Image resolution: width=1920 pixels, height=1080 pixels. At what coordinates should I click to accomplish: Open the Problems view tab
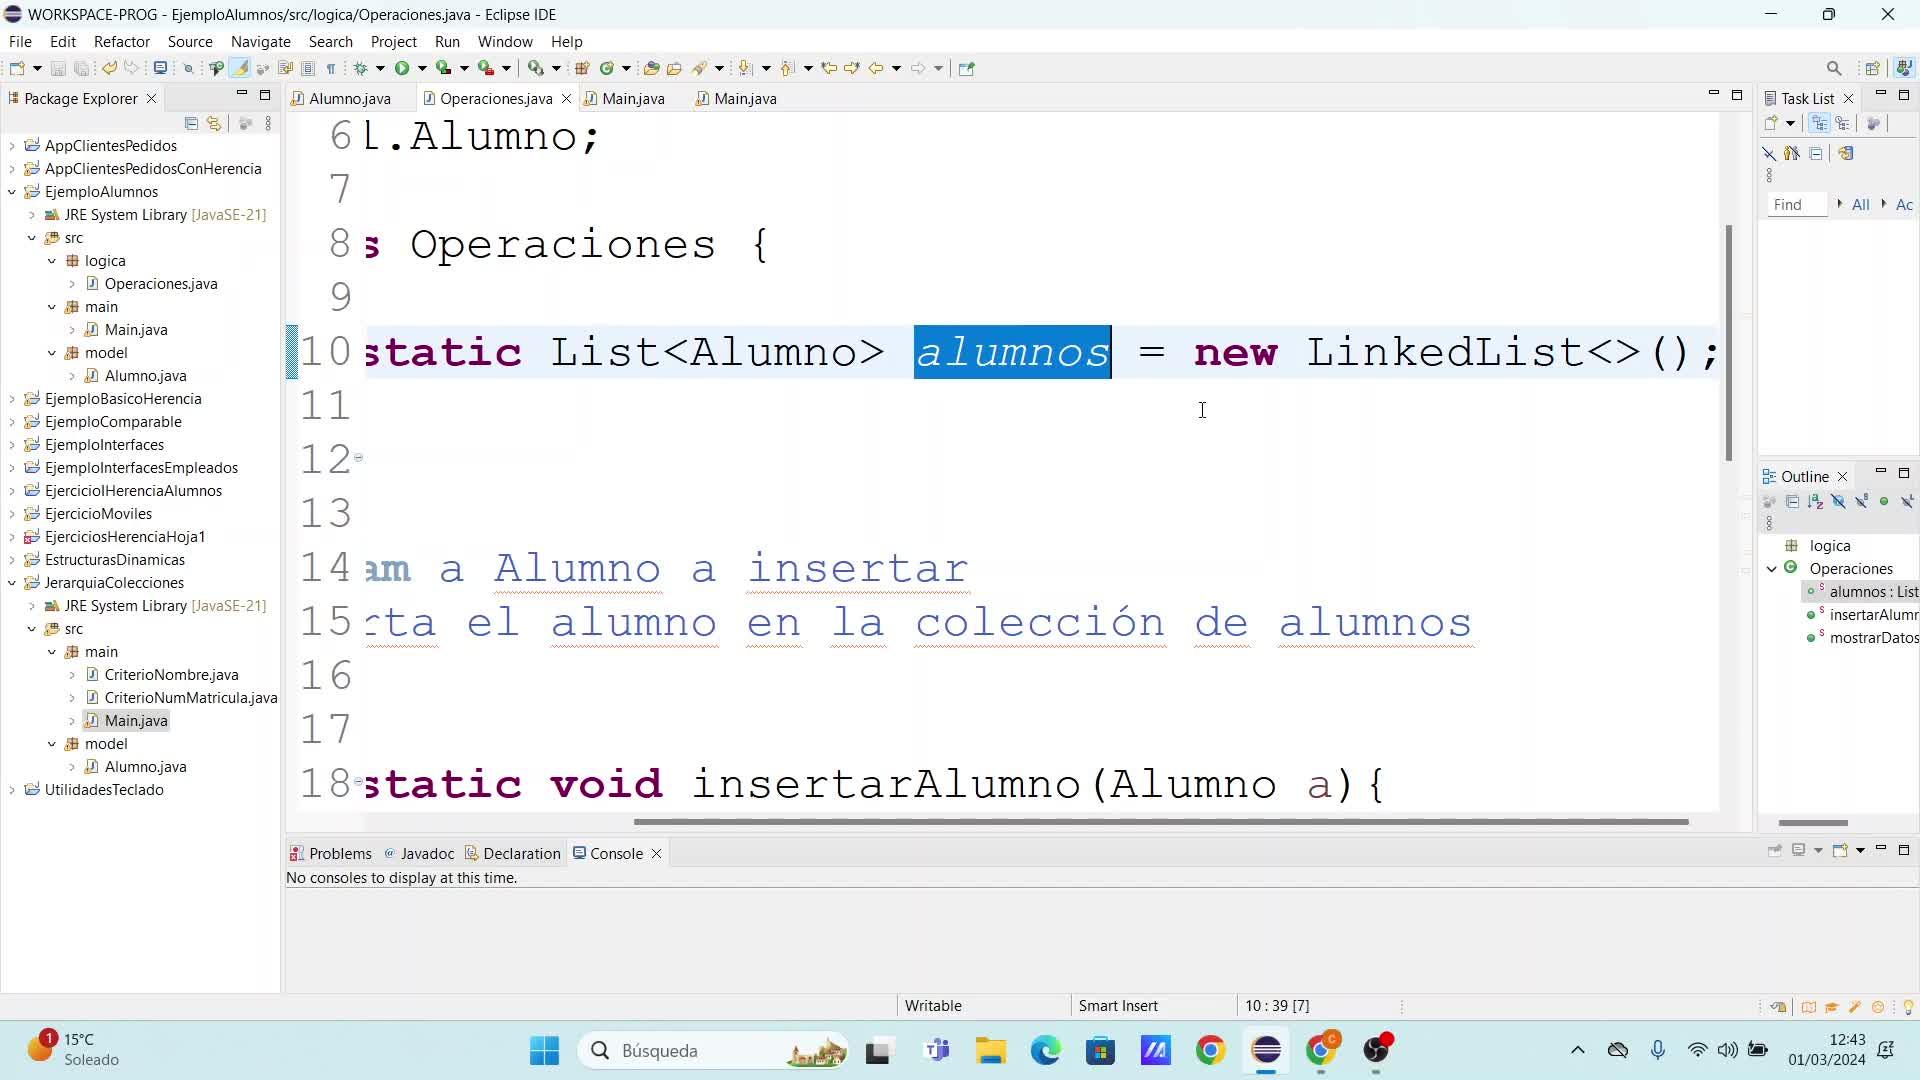tap(339, 853)
